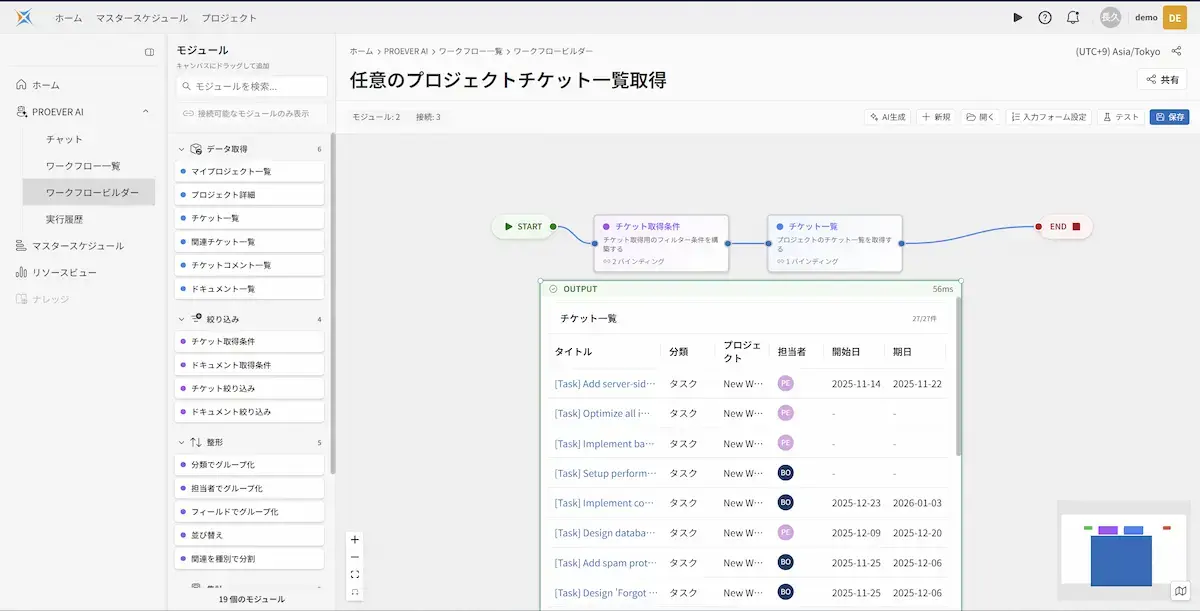The image size is (1200, 611).
Task: Select the チケット一覧 node on the canvas
Action: (x=835, y=243)
